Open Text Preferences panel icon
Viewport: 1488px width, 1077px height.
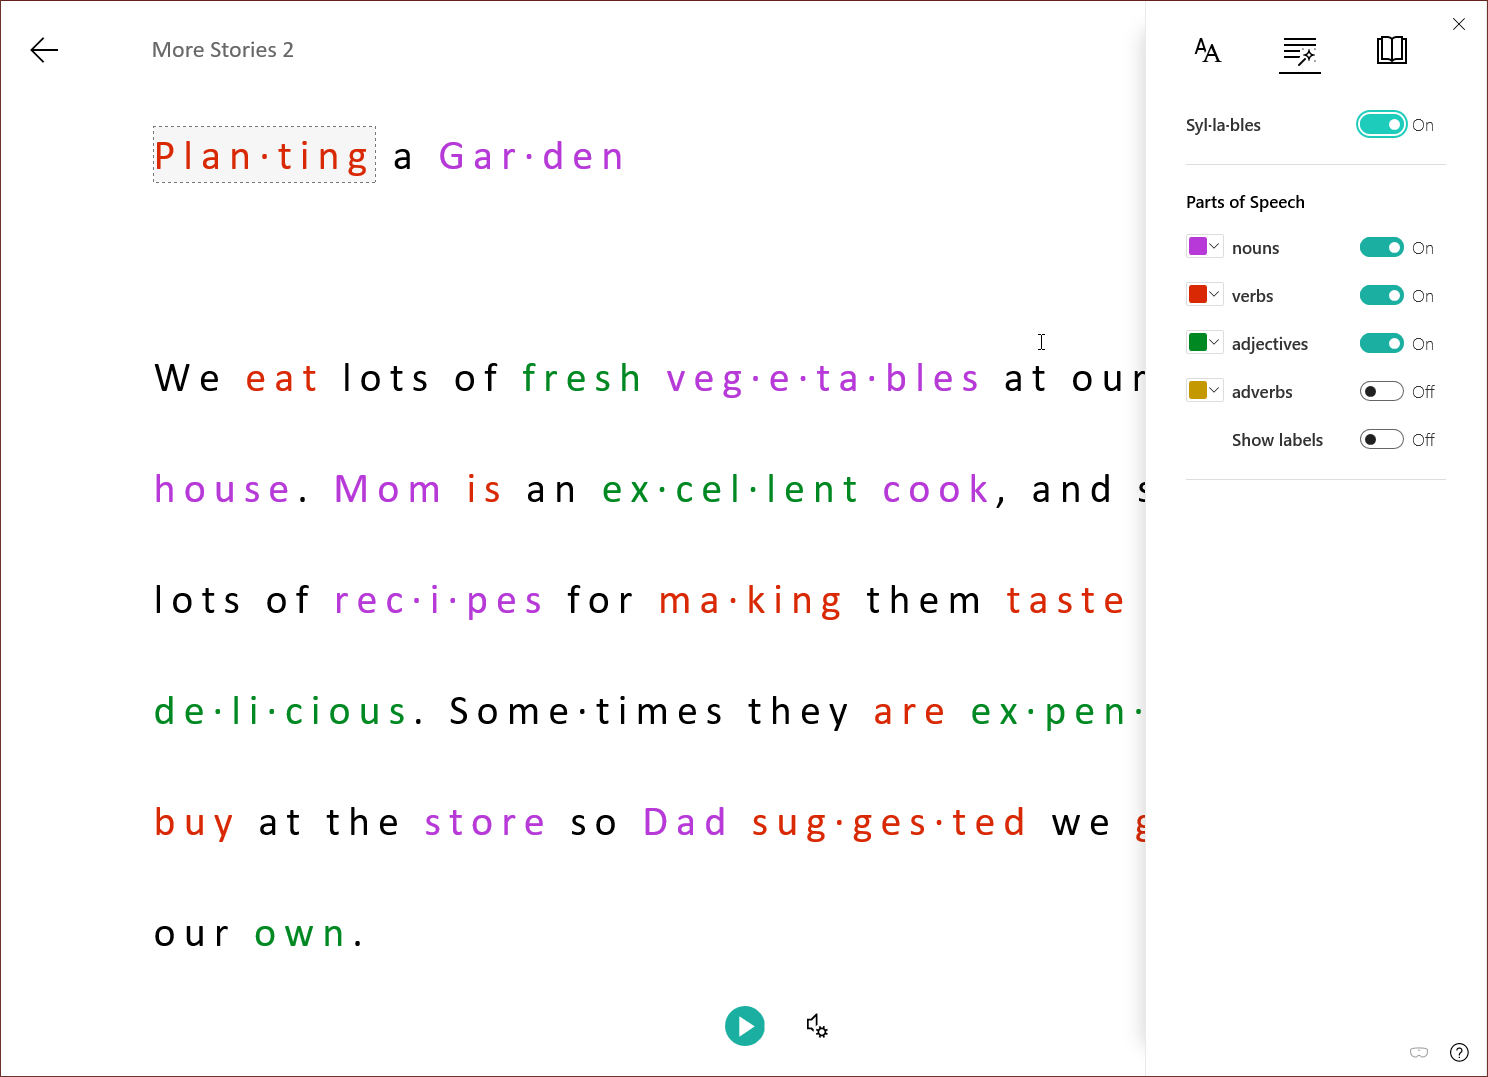pyautogui.click(x=1207, y=50)
